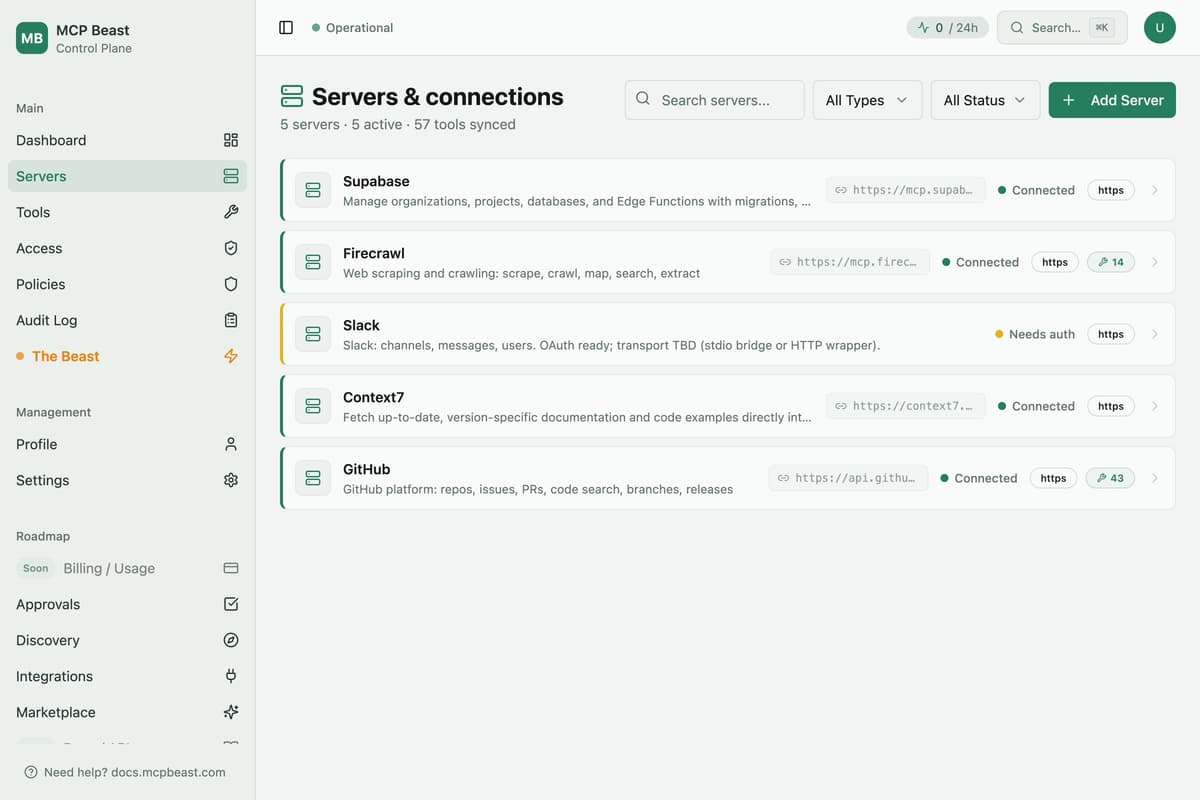
Task: Click the Slack https transport badge
Action: 1111,334
